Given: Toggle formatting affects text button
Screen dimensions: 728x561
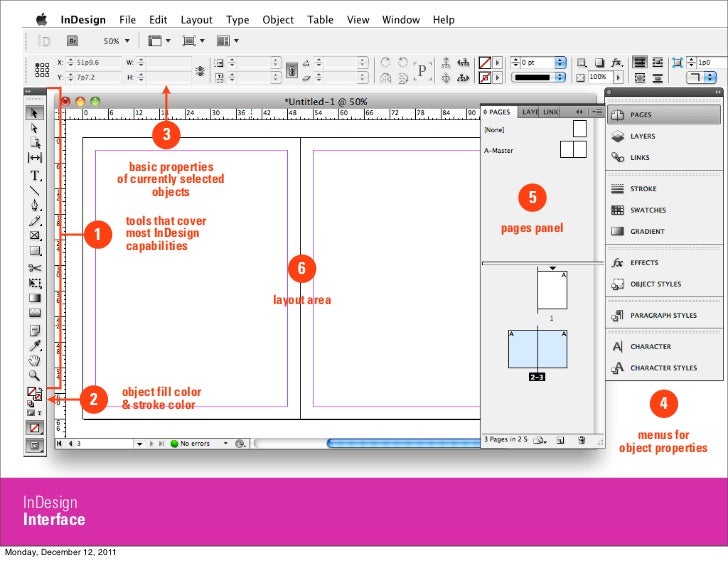Looking at the screenshot, I should 39,412.
